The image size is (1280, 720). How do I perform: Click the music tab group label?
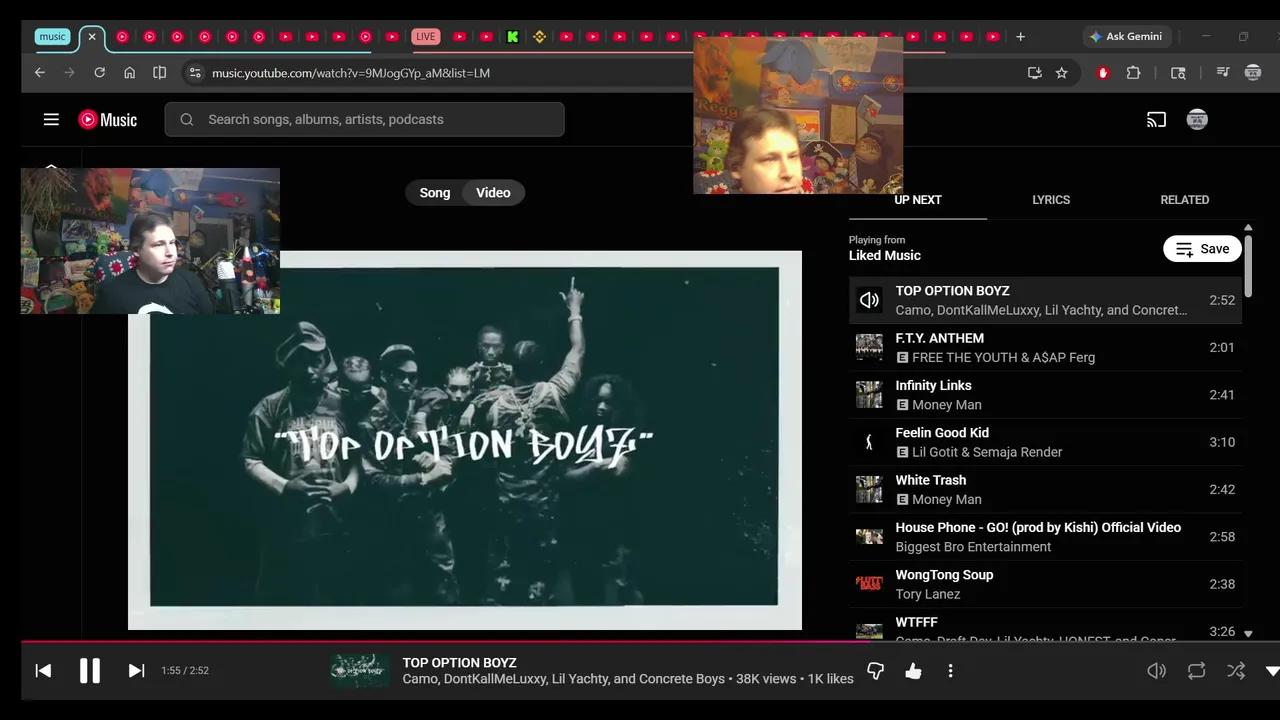coord(52,37)
